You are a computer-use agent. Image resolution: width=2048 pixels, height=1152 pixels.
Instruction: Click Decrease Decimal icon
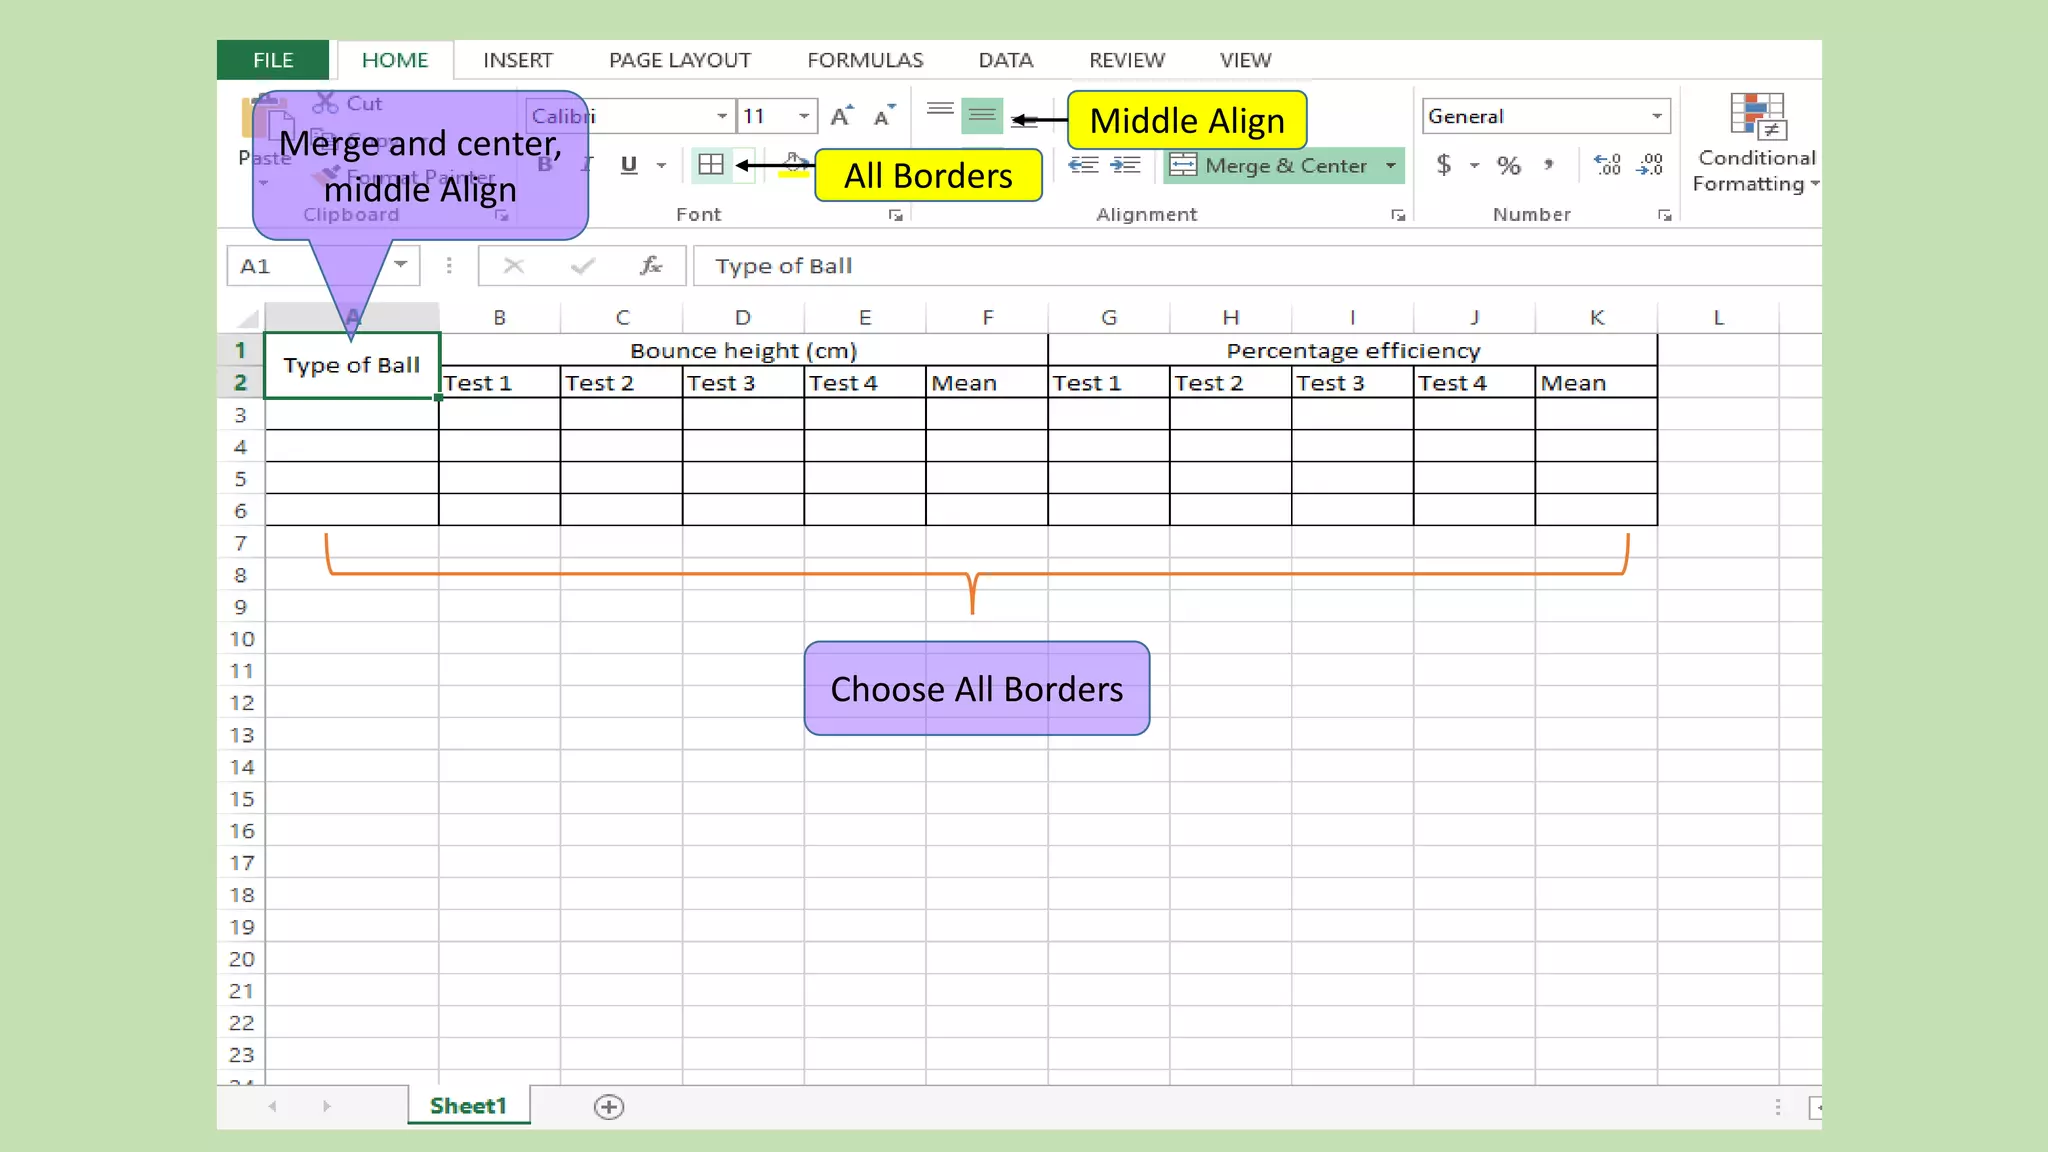(x=1650, y=165)
